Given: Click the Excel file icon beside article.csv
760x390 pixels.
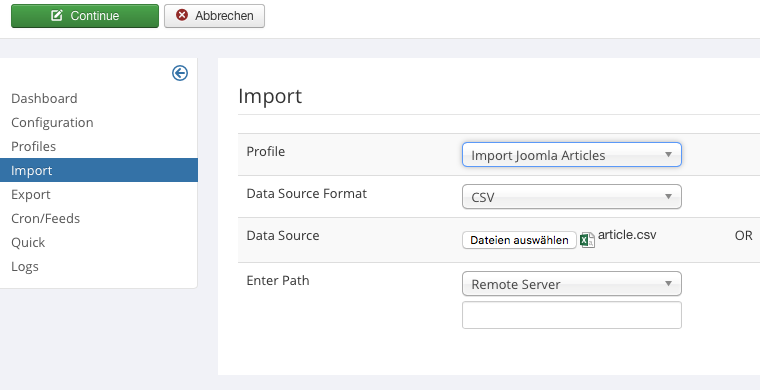Looking at the screenshot, I should [x=587, y=240].
